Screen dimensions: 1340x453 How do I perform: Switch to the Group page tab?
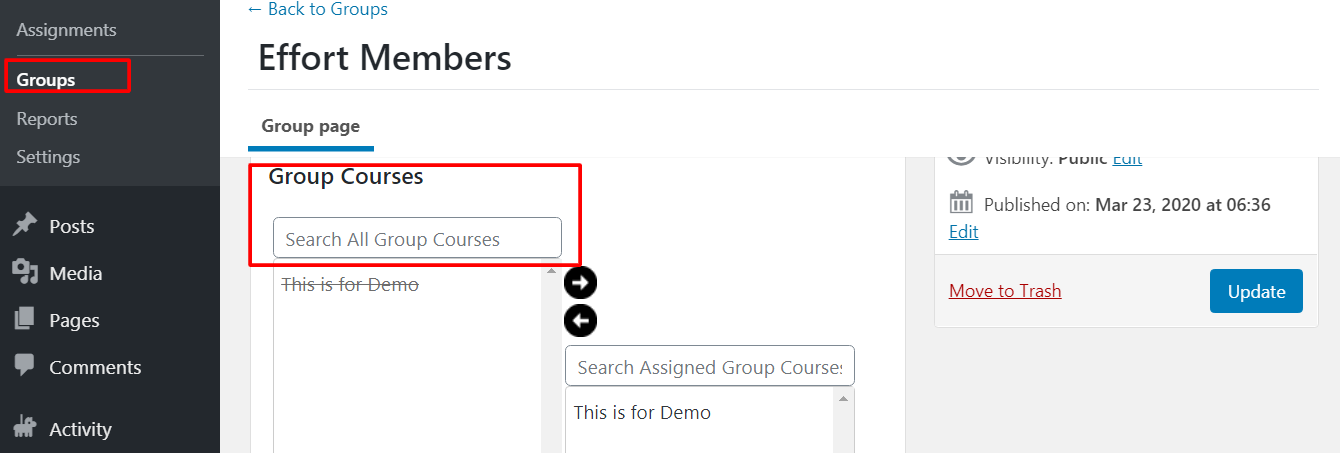311,126
